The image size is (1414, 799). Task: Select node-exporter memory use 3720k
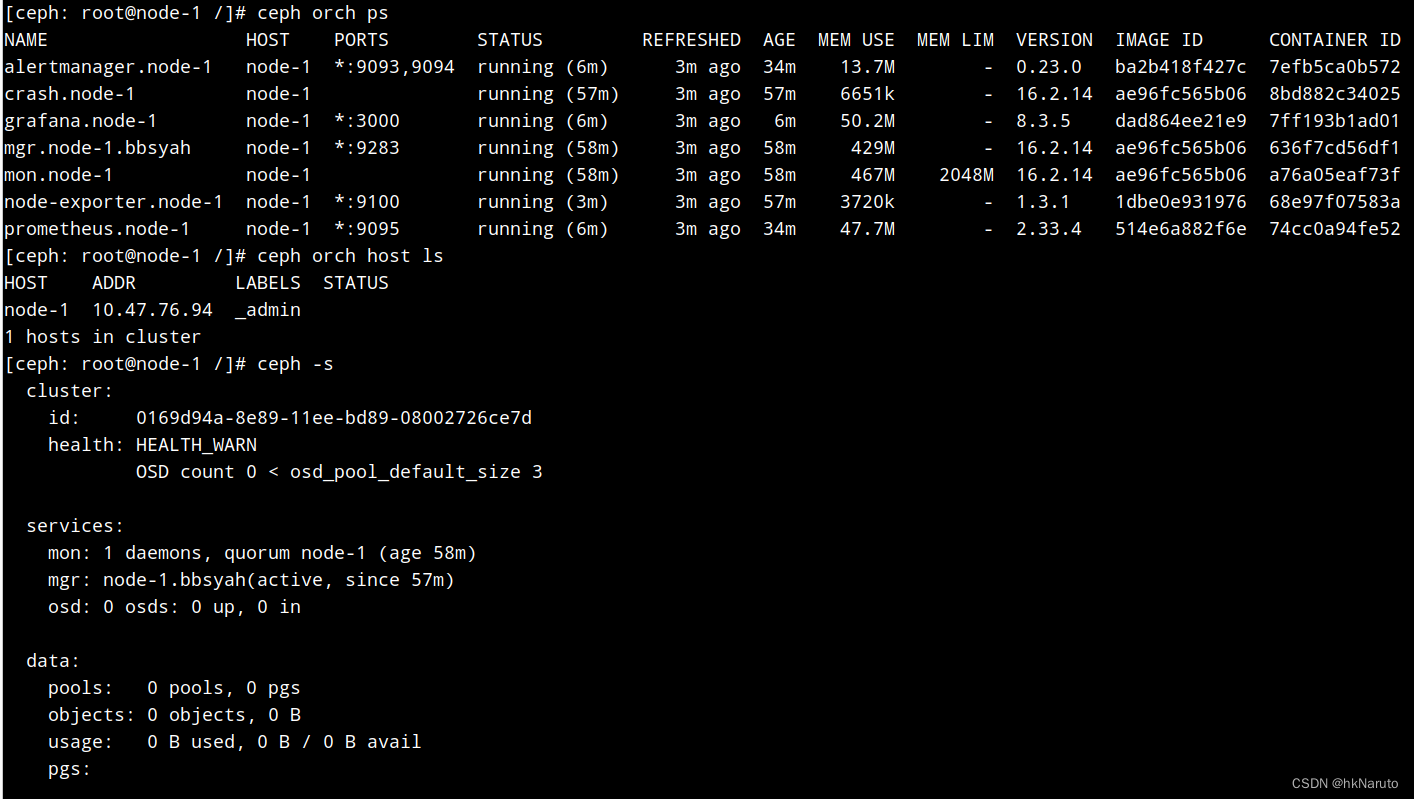[867, 202]
